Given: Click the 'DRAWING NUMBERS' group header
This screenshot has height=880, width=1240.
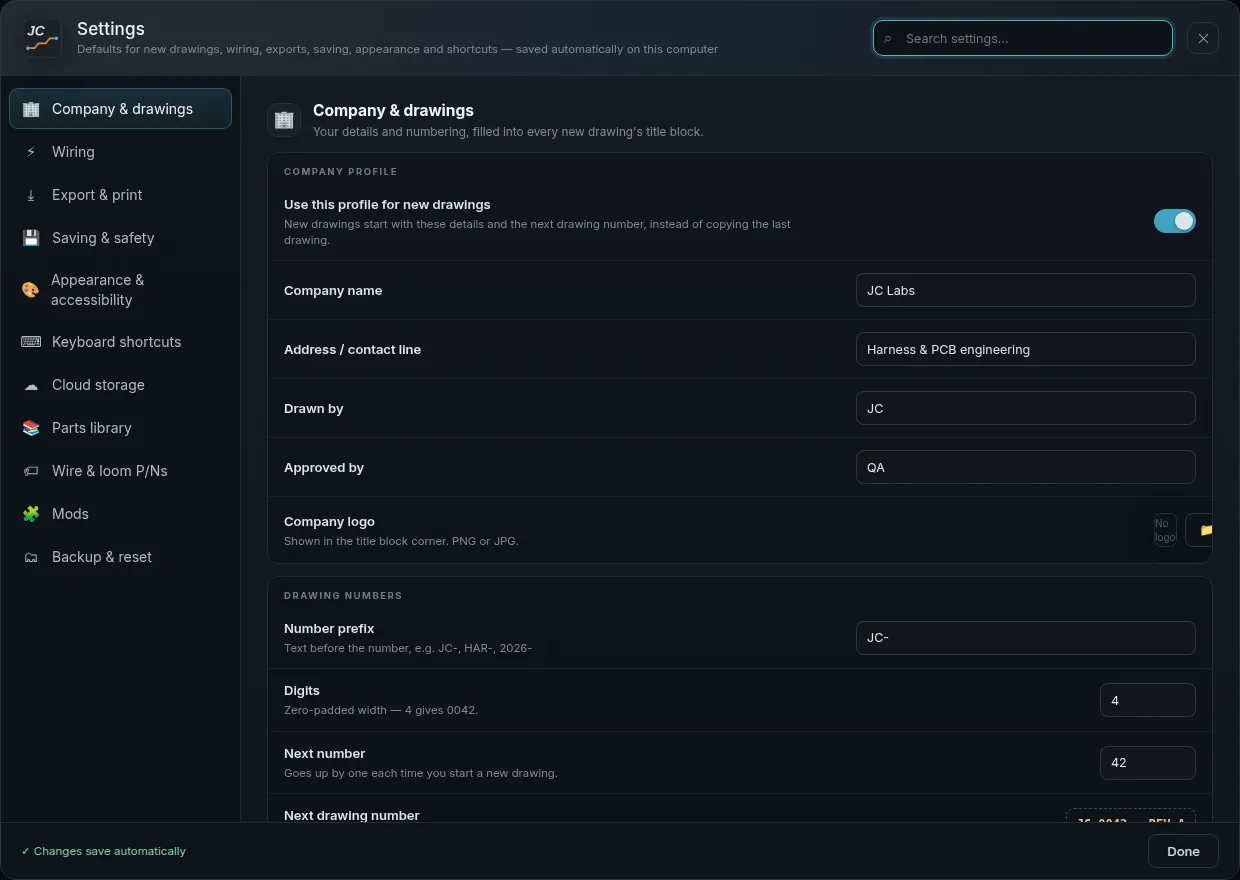Looking at the screenshot, I should [x=343, y=595].
